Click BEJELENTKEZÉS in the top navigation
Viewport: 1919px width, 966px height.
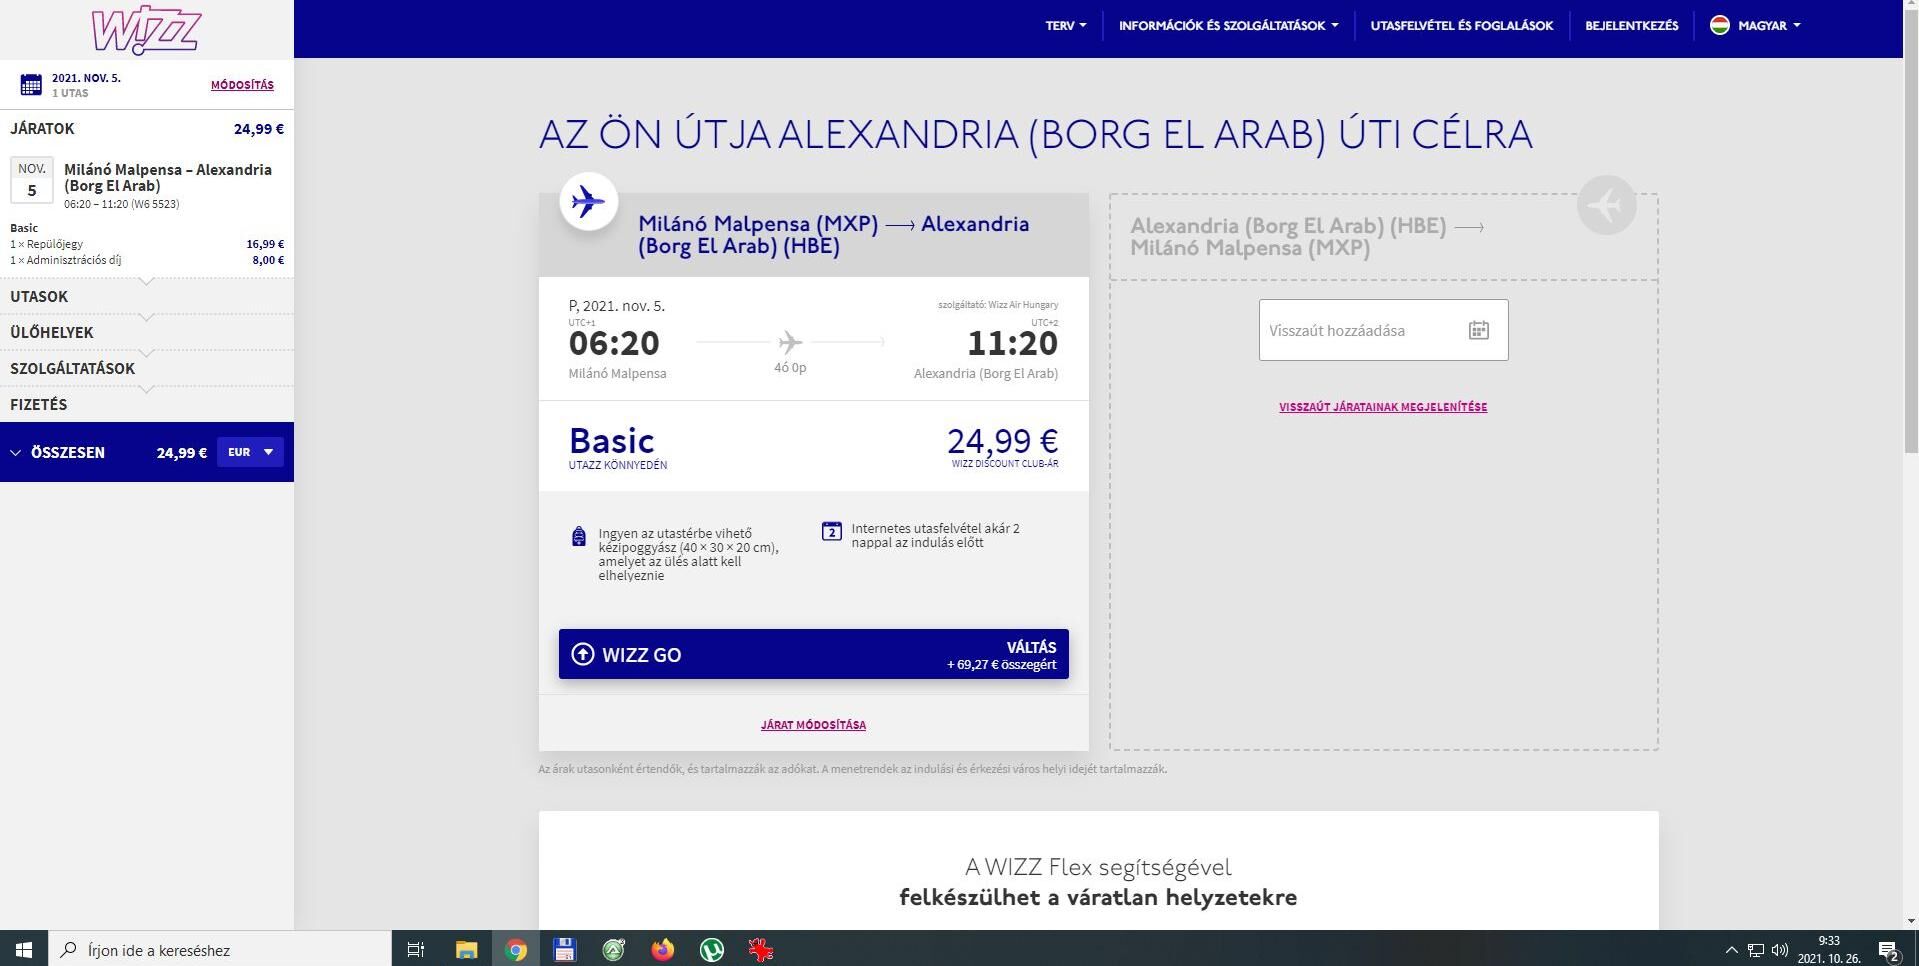(x=1631, y=26)
